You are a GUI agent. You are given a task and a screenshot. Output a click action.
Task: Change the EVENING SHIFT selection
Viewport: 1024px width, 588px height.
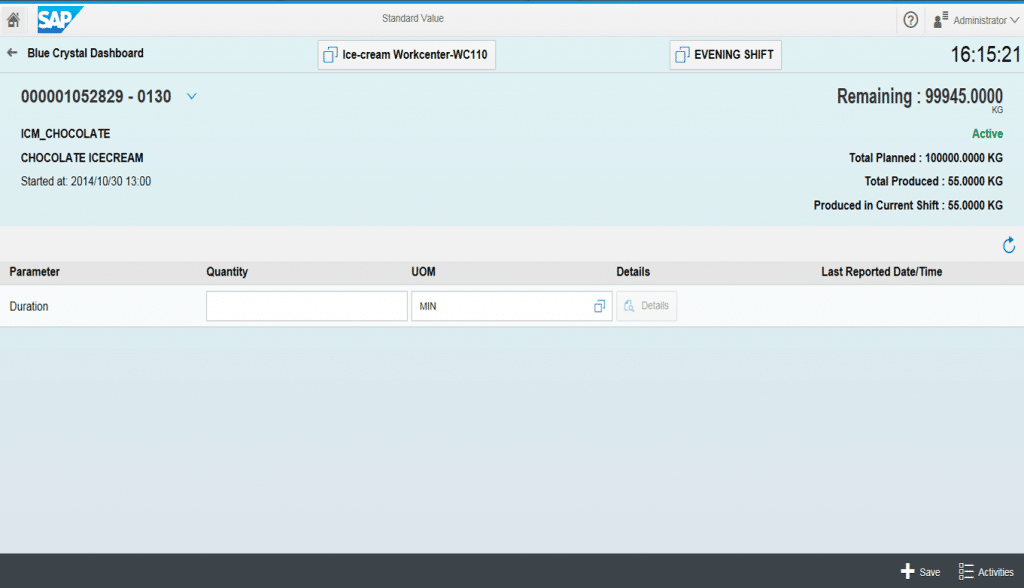coord(725,55)
